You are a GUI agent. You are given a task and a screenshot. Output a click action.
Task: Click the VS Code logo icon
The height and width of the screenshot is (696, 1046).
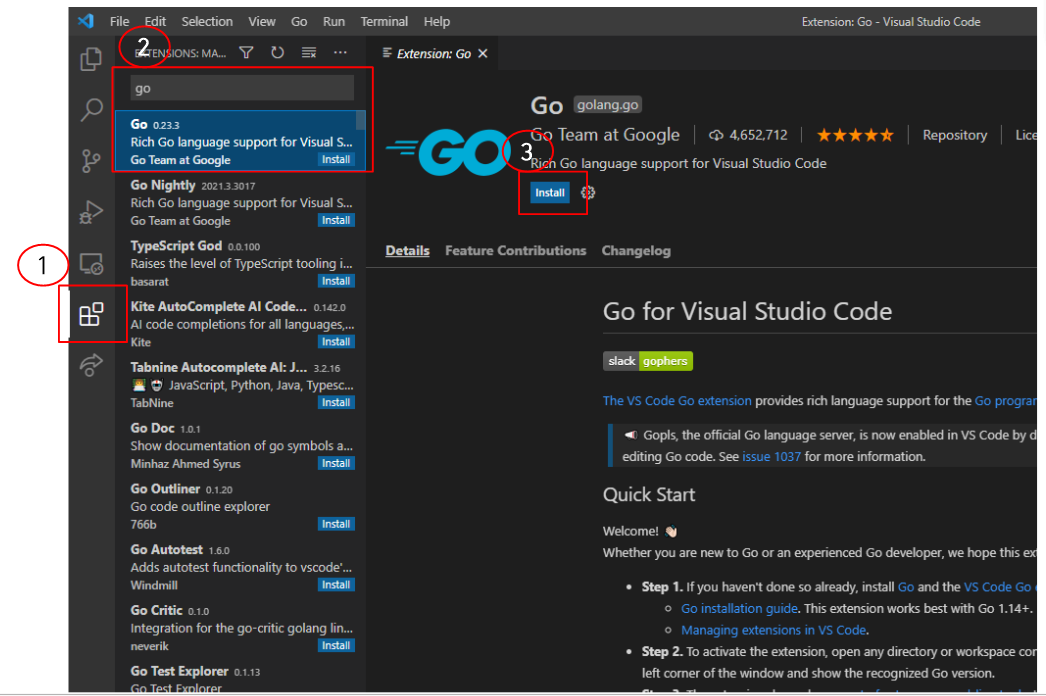[86, 21]
